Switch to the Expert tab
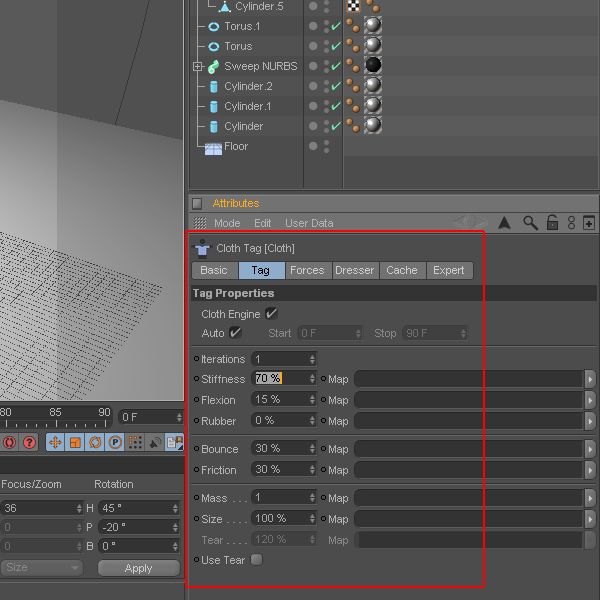The width and height of the screenshot is (600, 600). point(450,271)
